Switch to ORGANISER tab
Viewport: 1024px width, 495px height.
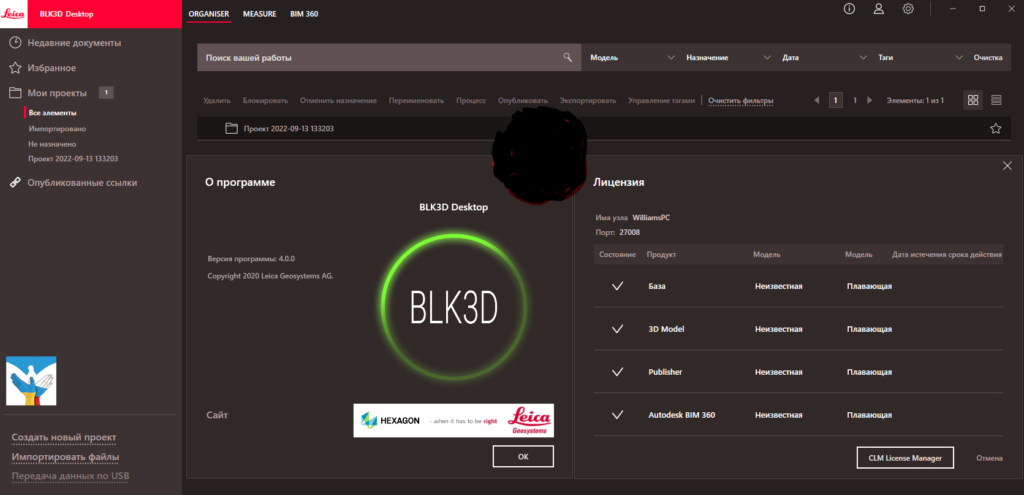click(208, 13)
